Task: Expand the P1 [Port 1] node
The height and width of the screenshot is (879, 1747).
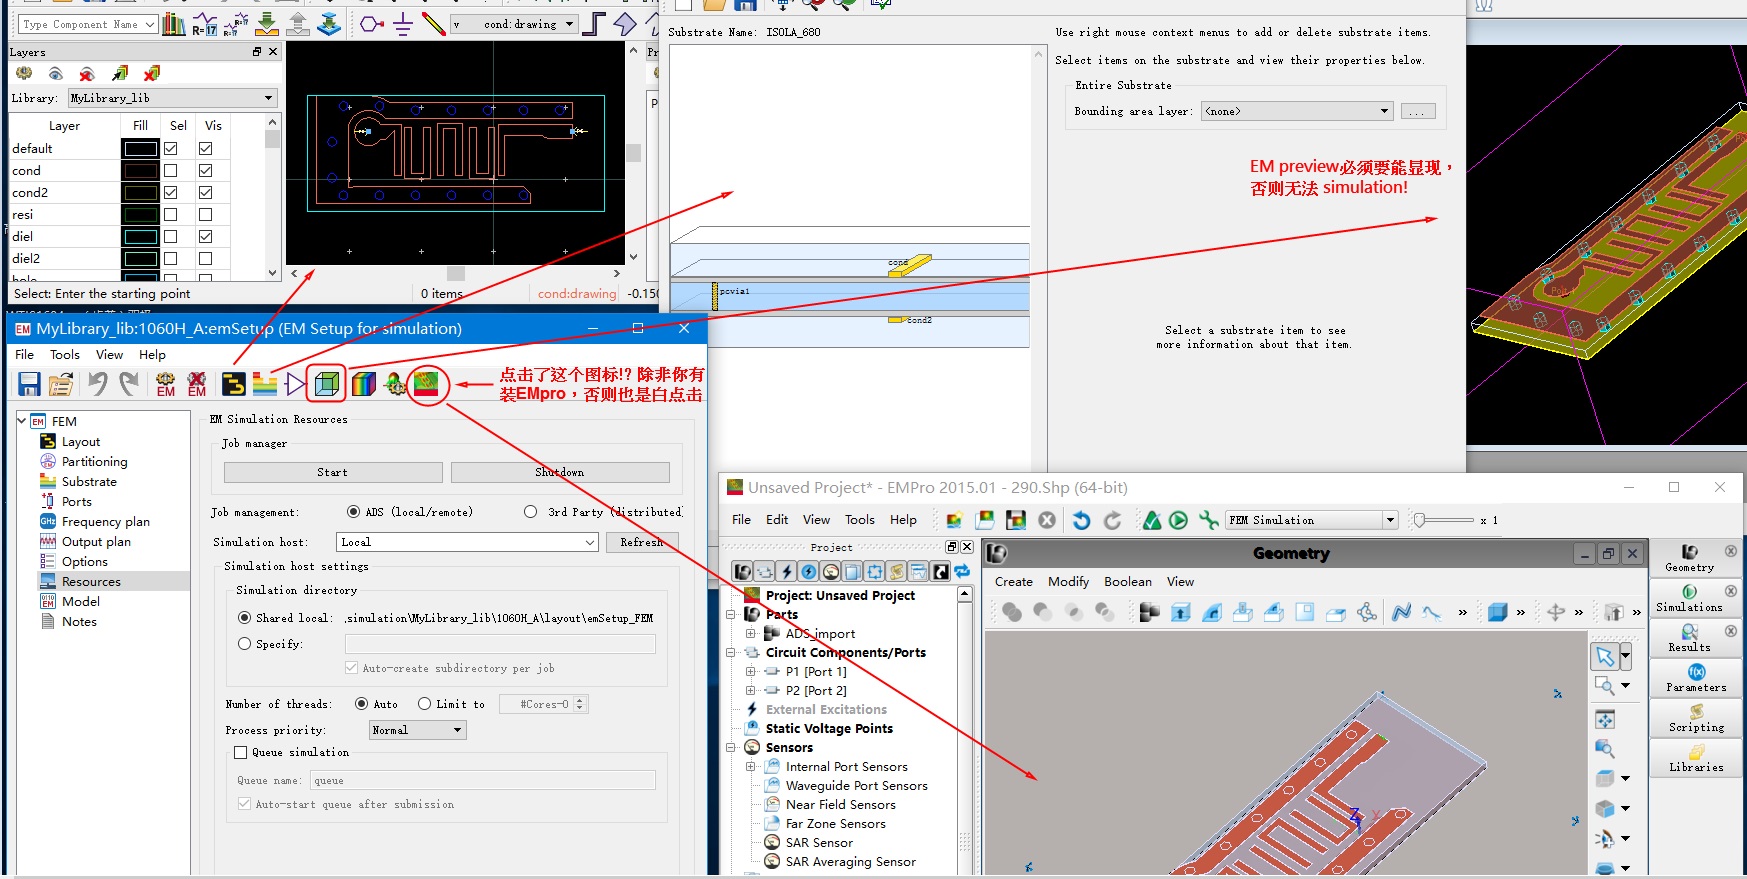Action: [x=751, y=672]
